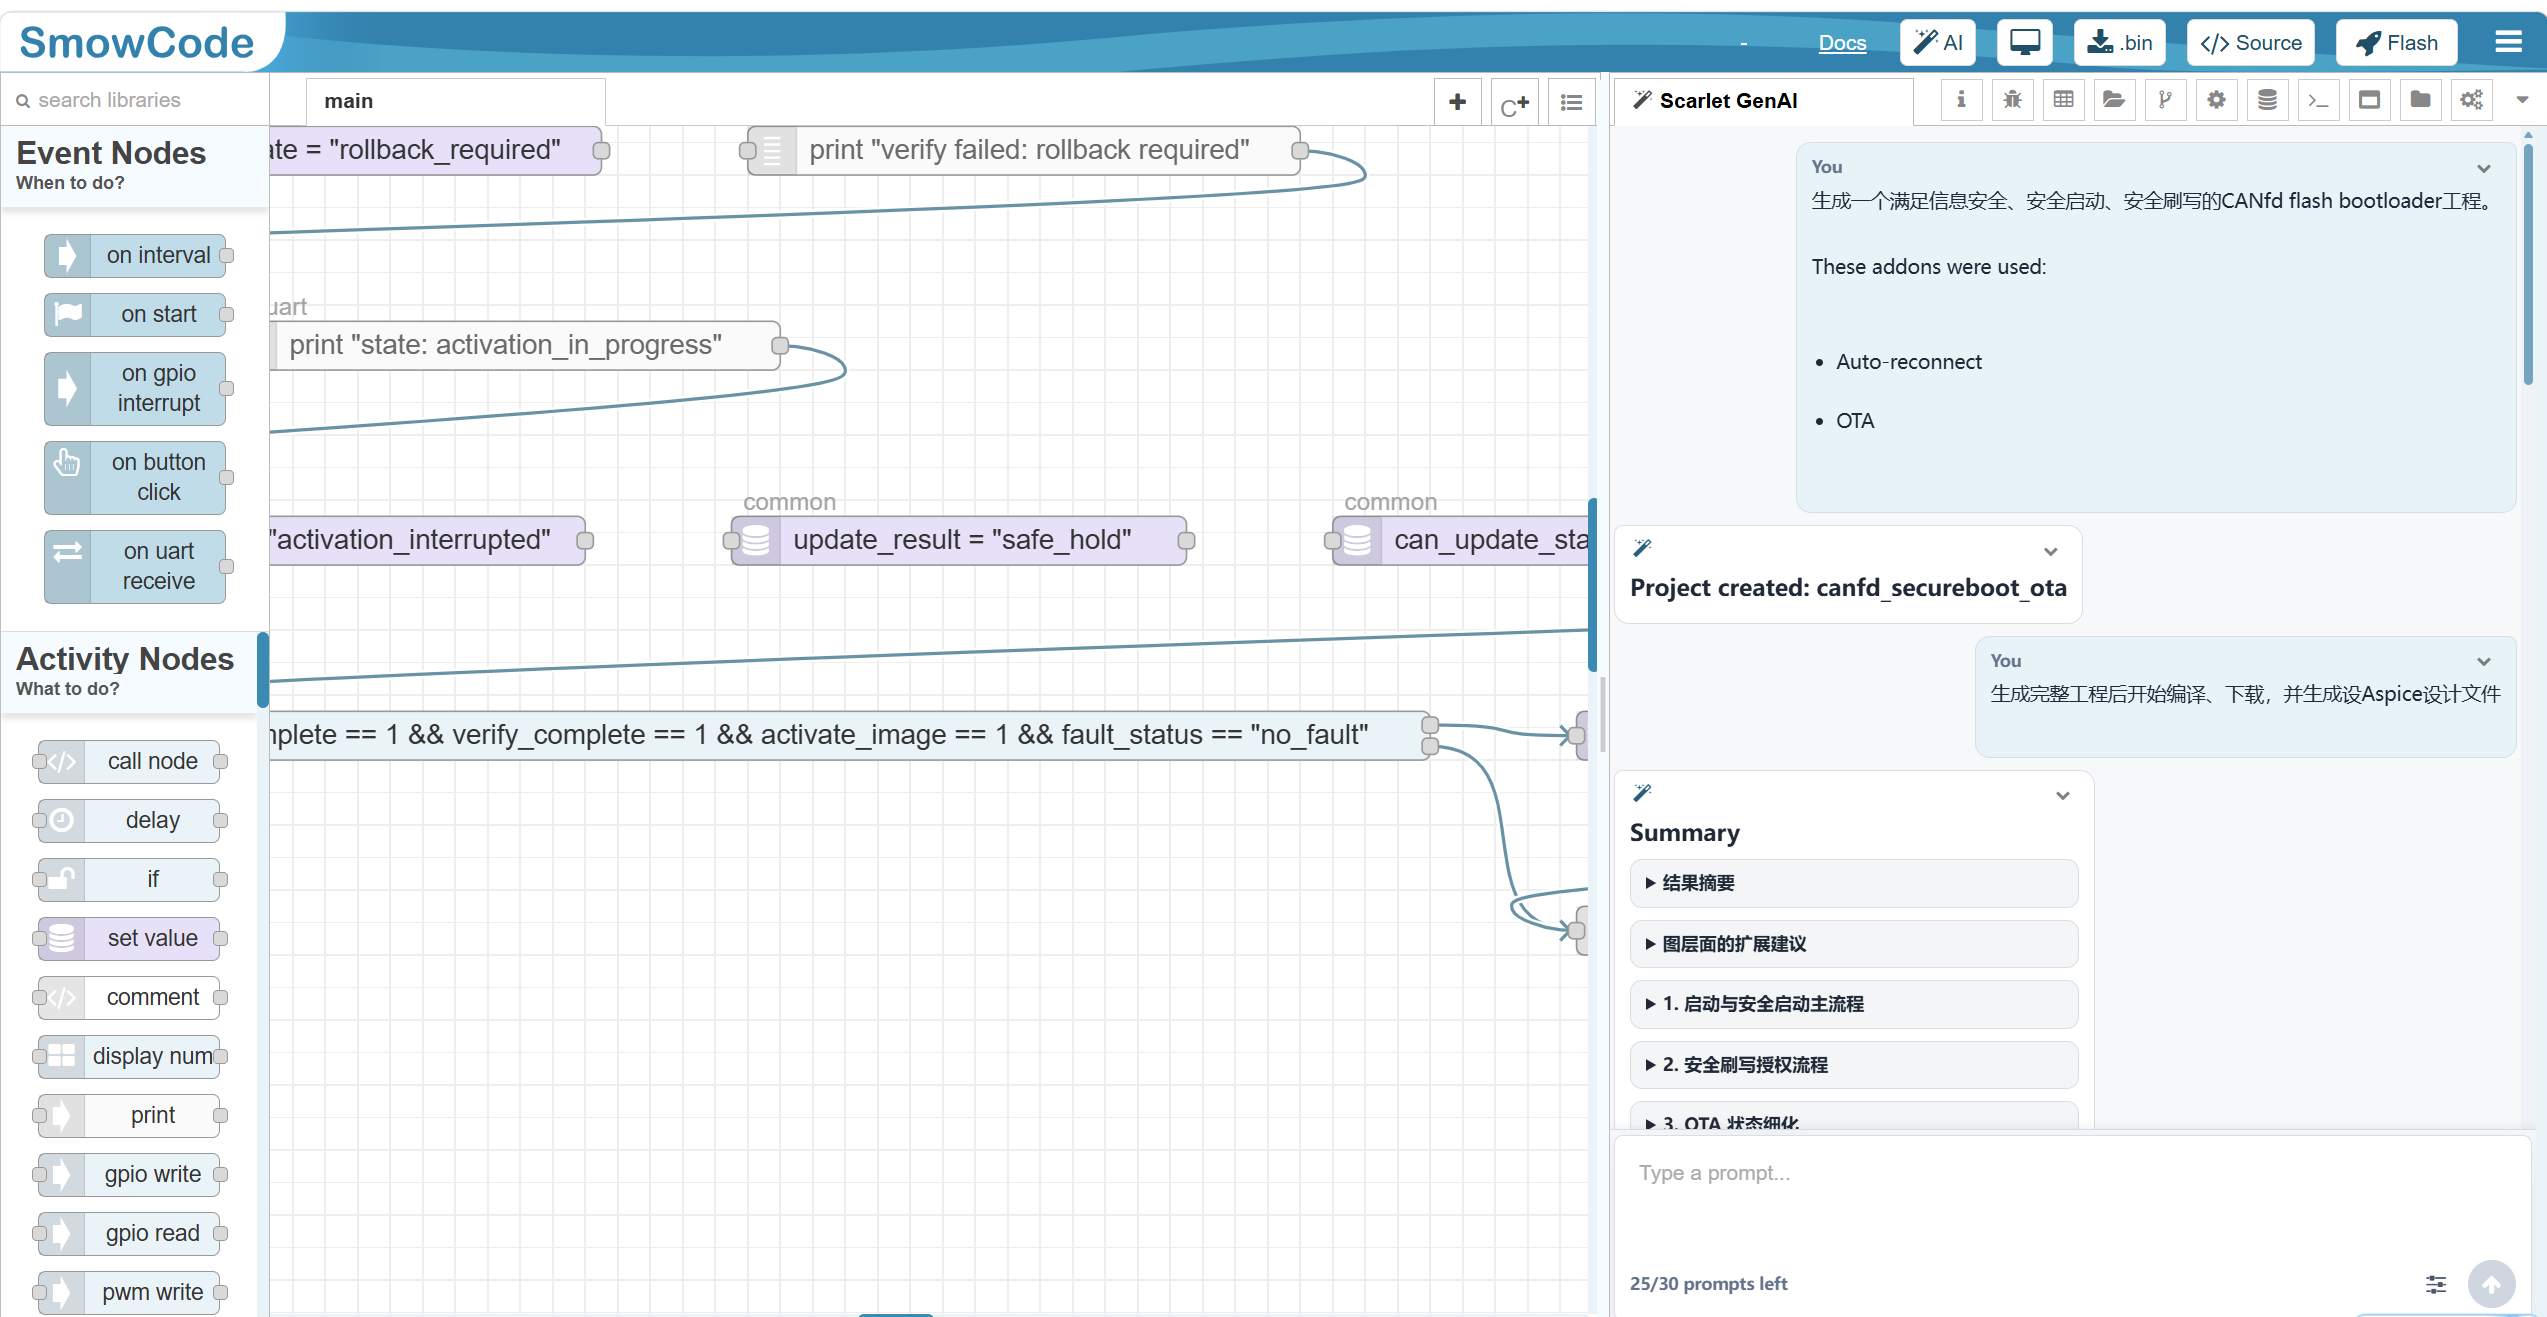This screenshot has width=2547, height=1317.
Task: Open the single gear settings panel
Action: tap(2216, 100)
